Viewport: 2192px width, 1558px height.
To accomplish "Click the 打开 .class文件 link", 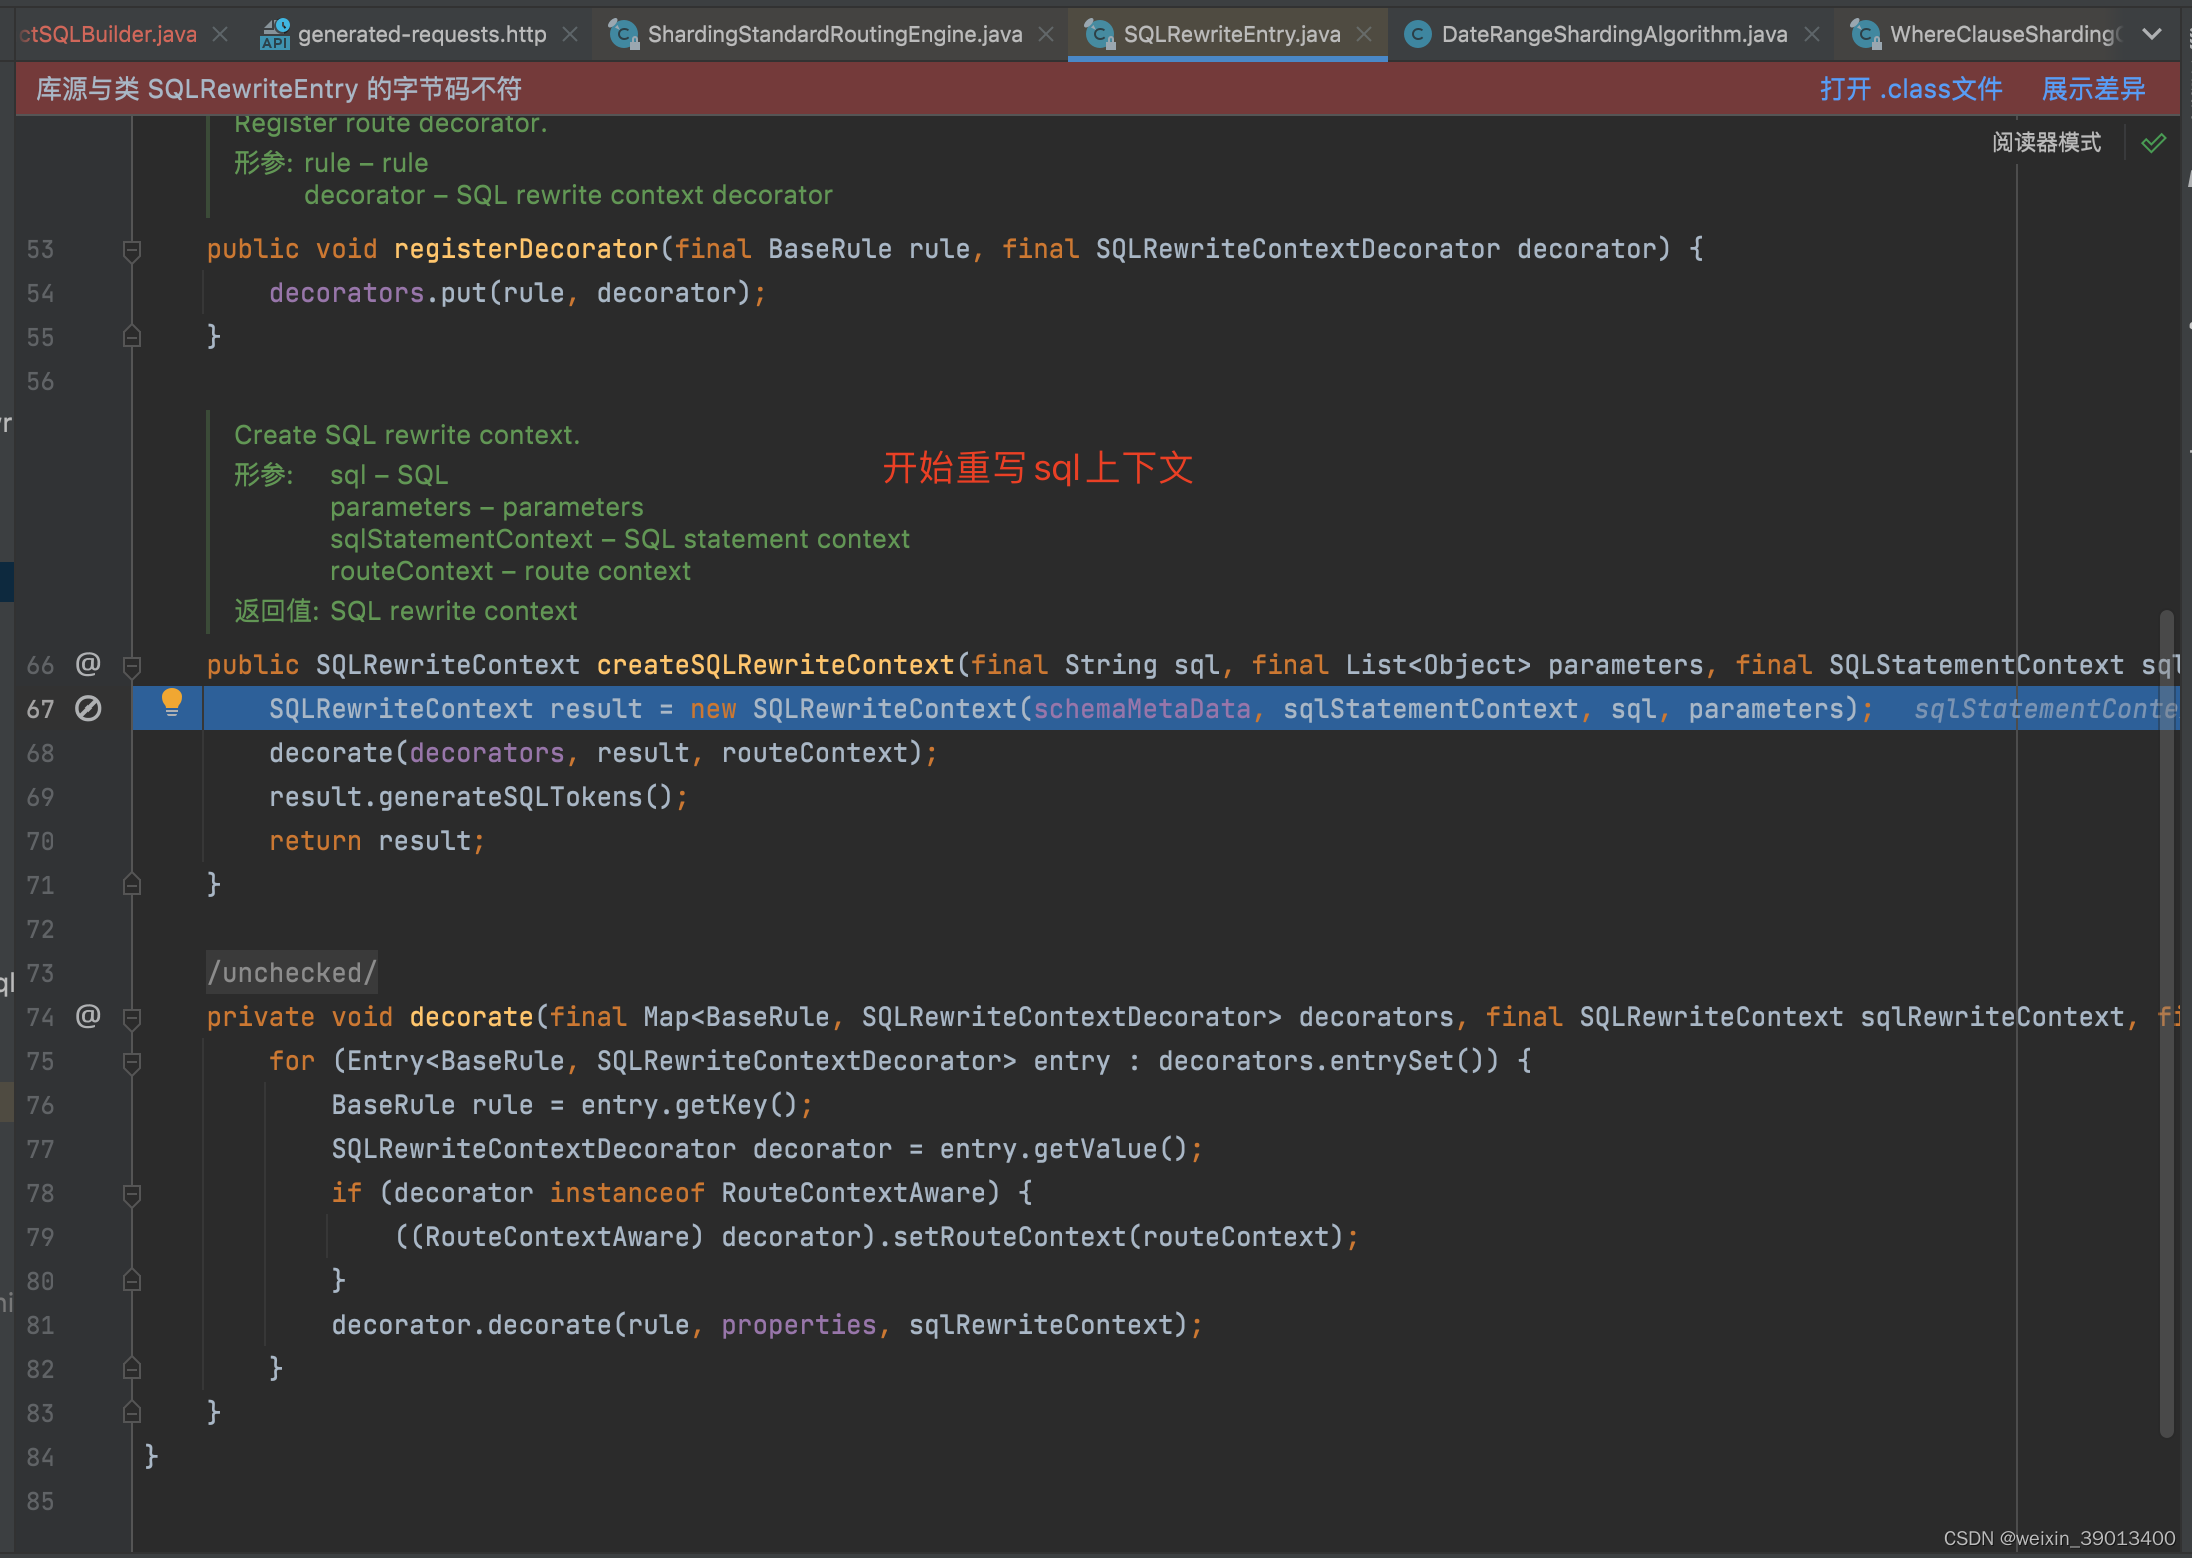I will (x=1911, y=89).
